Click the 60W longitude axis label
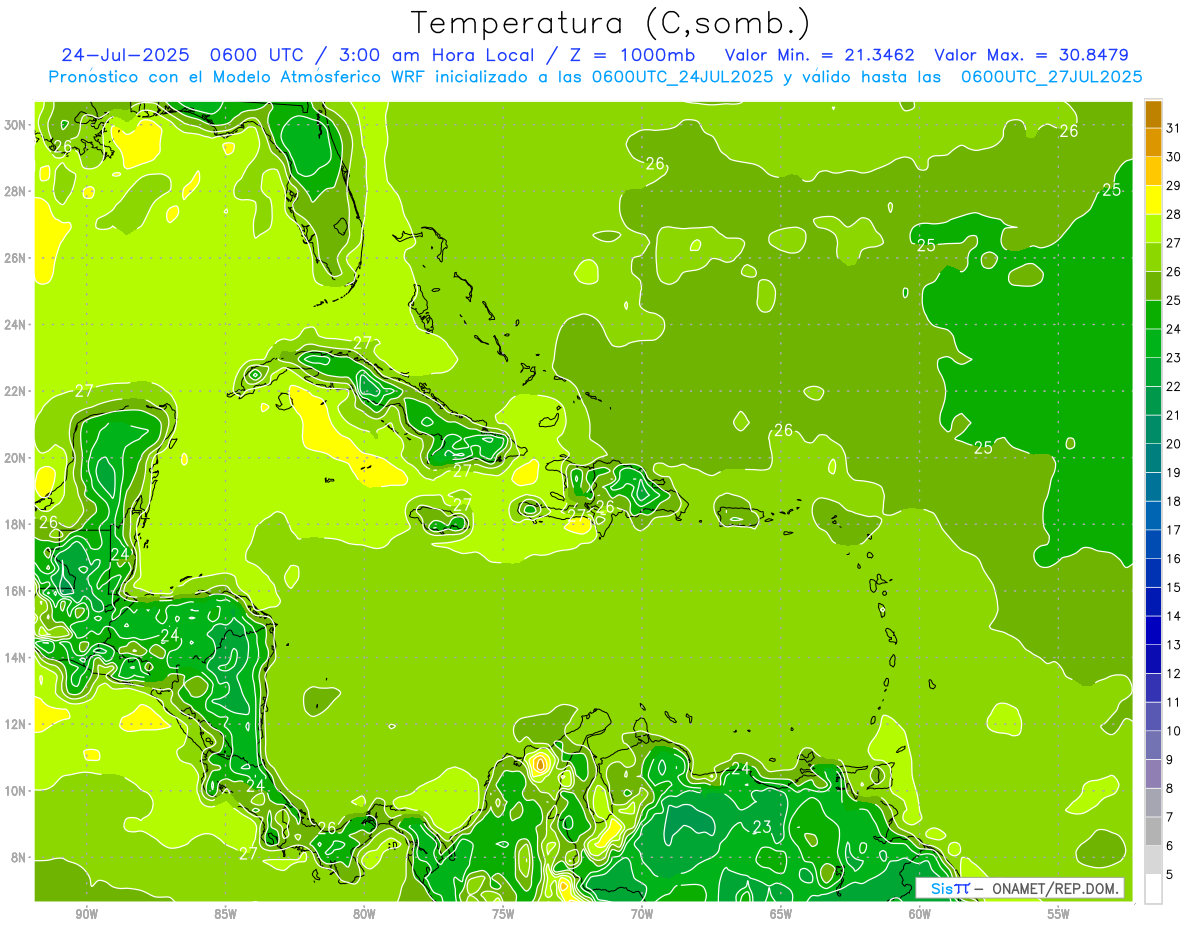The image size is (1200, 927). pyautogui.click(x=920, y=913)
